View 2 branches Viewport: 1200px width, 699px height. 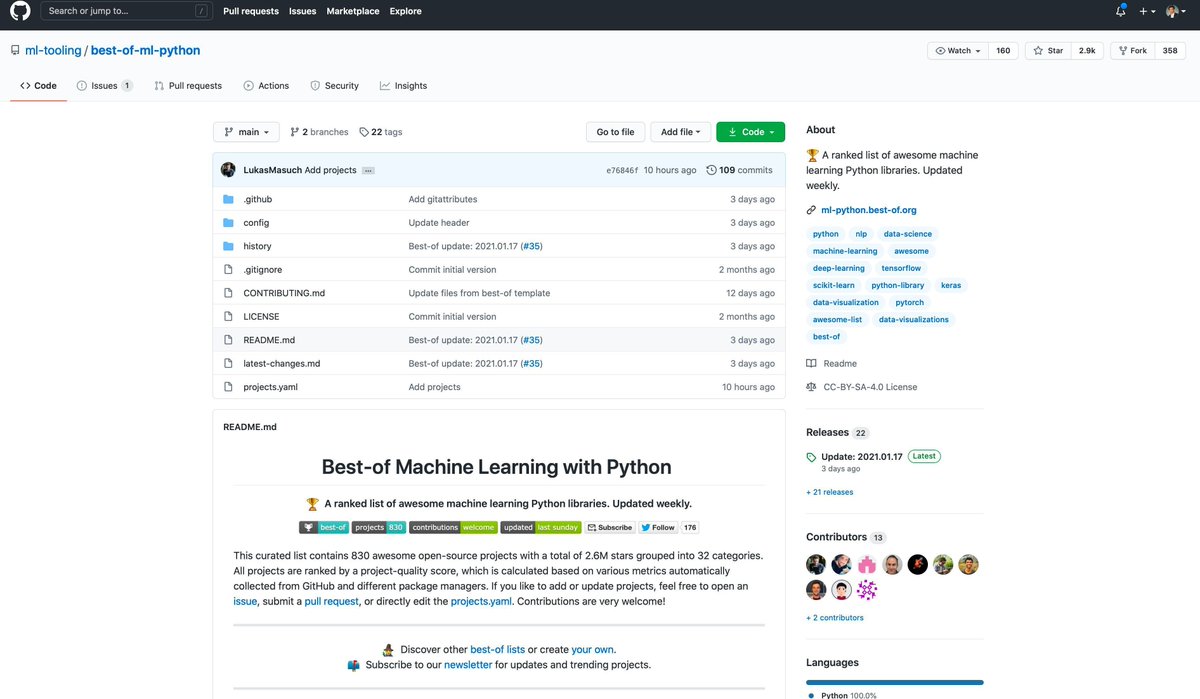pyautogui.click(x=319, y=132)
